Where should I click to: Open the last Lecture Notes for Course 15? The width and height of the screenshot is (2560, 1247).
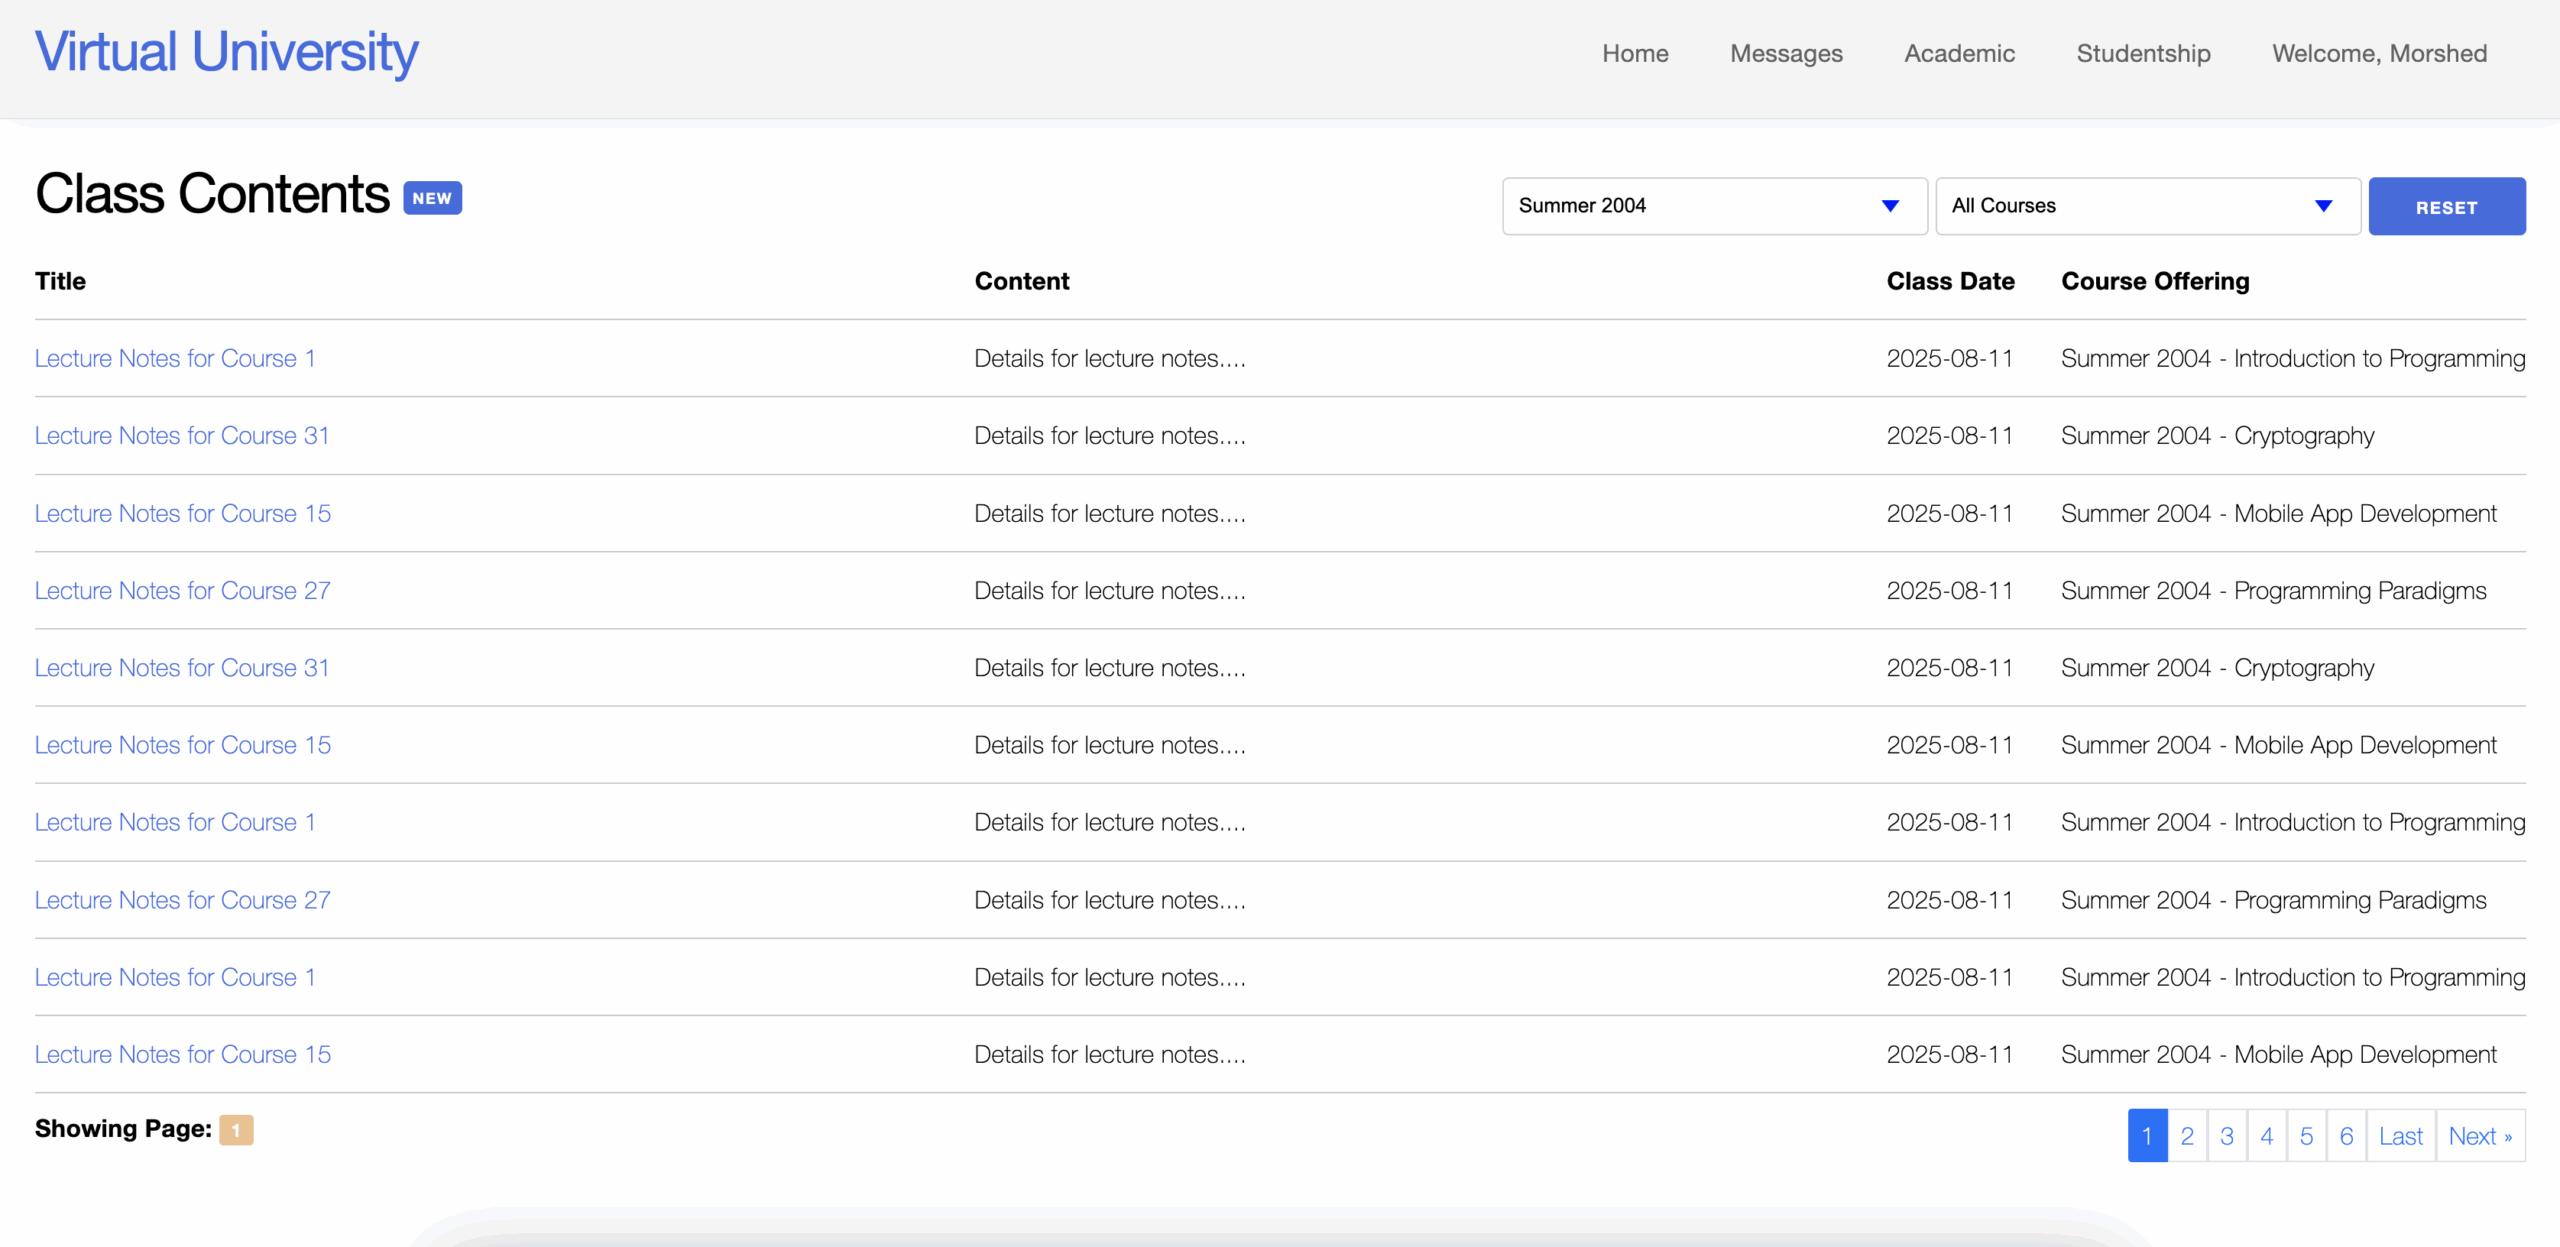tap(182, 1055)
